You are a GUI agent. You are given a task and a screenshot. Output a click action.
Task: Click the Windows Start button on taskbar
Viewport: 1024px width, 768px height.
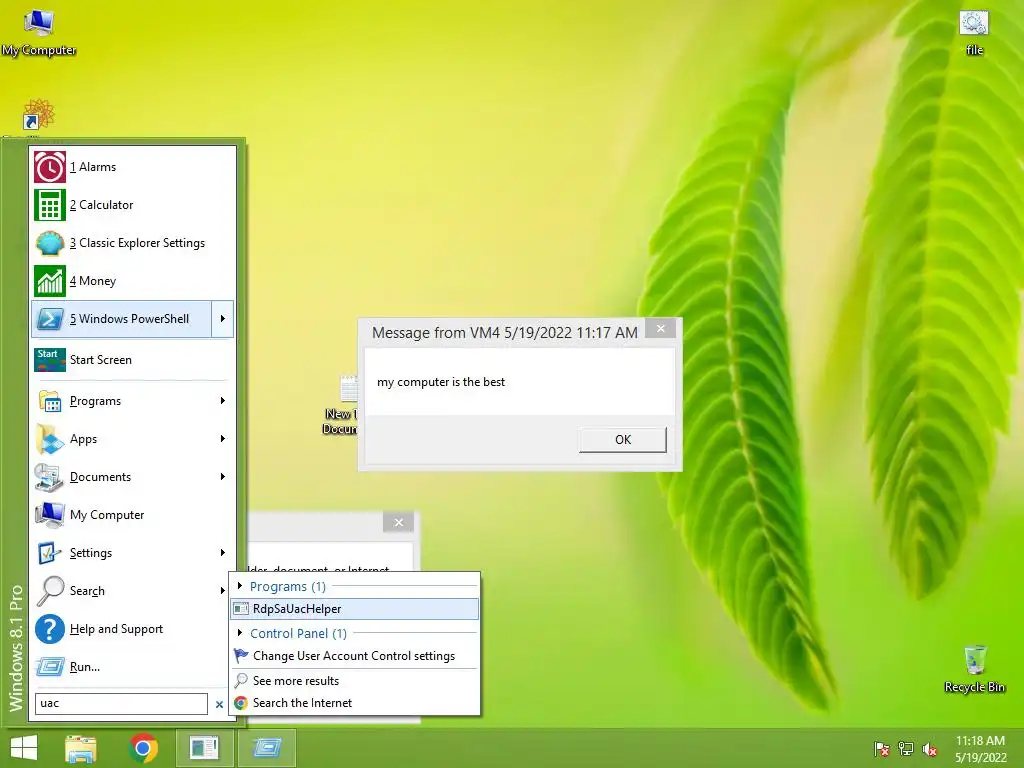coord(24,748)
